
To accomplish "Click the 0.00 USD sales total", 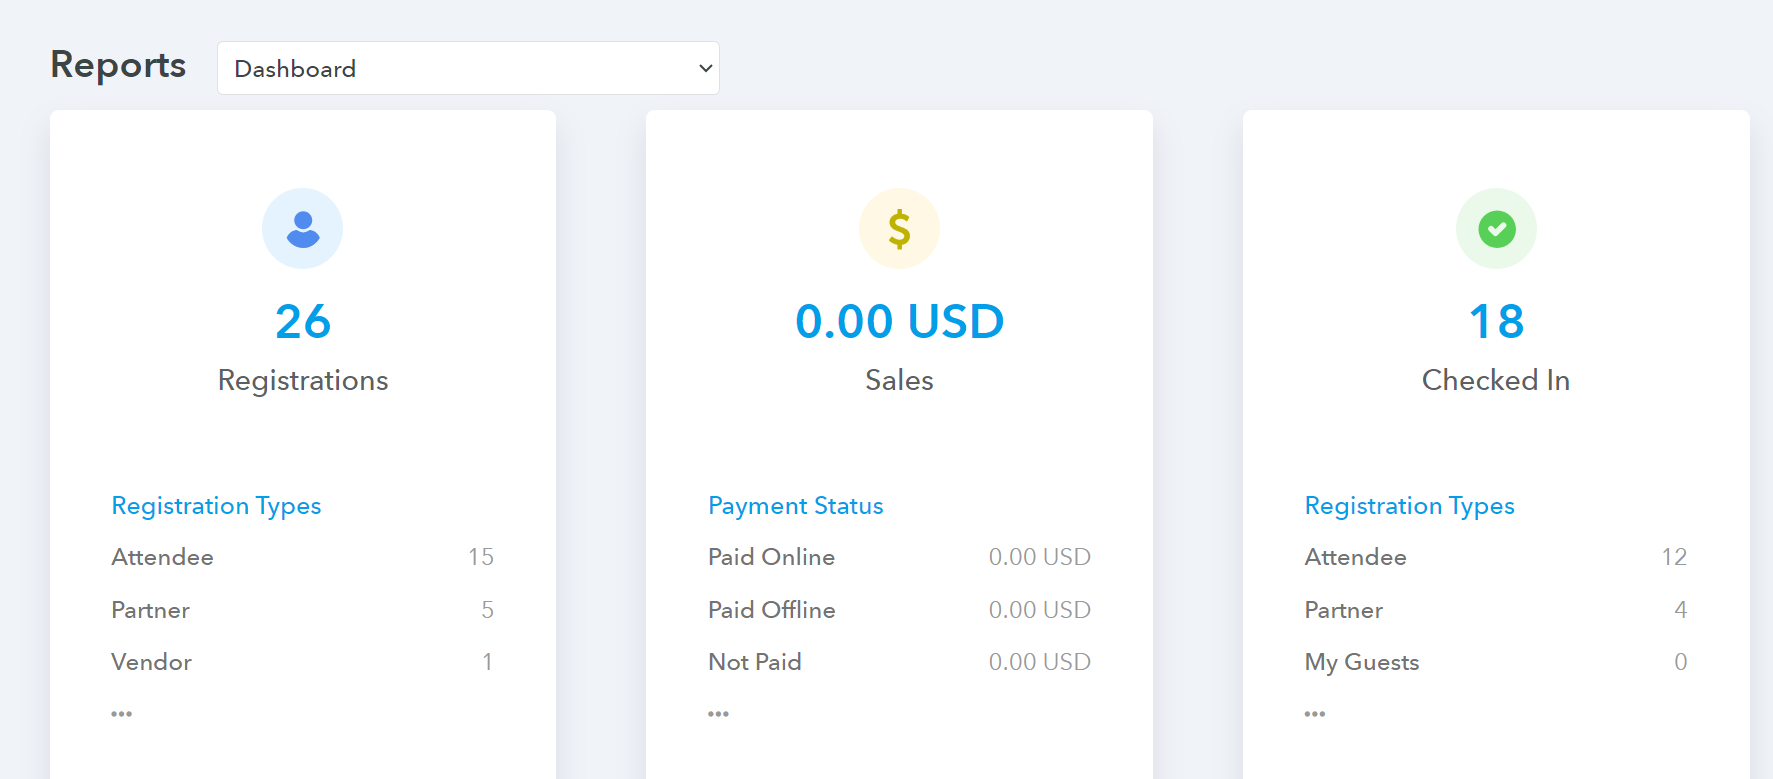I will (x=899, y=322).
